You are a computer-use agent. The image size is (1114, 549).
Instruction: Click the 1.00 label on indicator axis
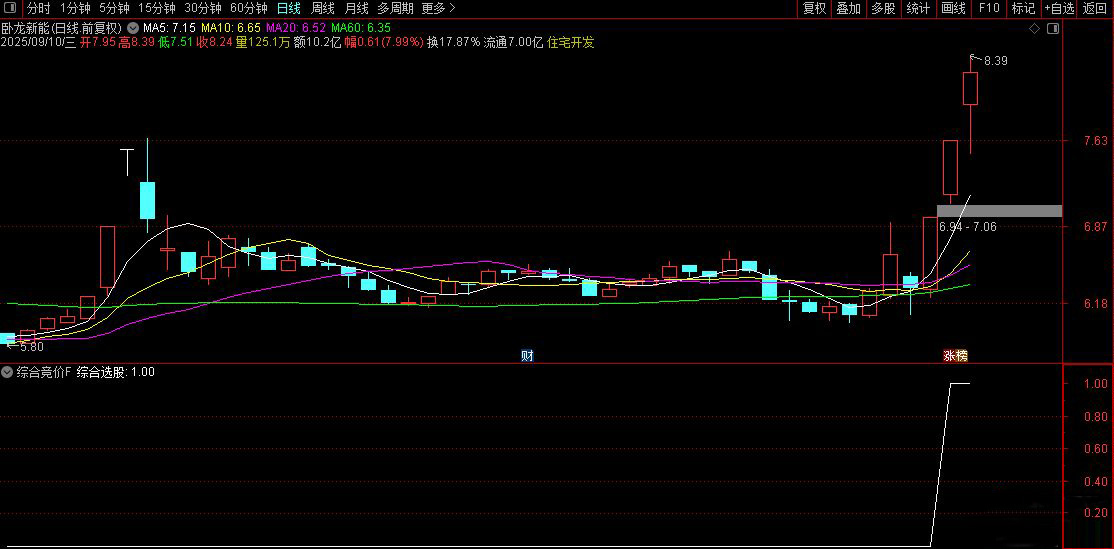point(1097,384)
